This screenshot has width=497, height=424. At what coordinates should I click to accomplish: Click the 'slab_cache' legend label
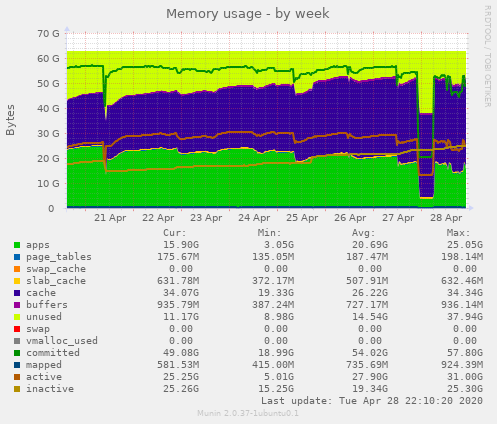click(56, 281)
